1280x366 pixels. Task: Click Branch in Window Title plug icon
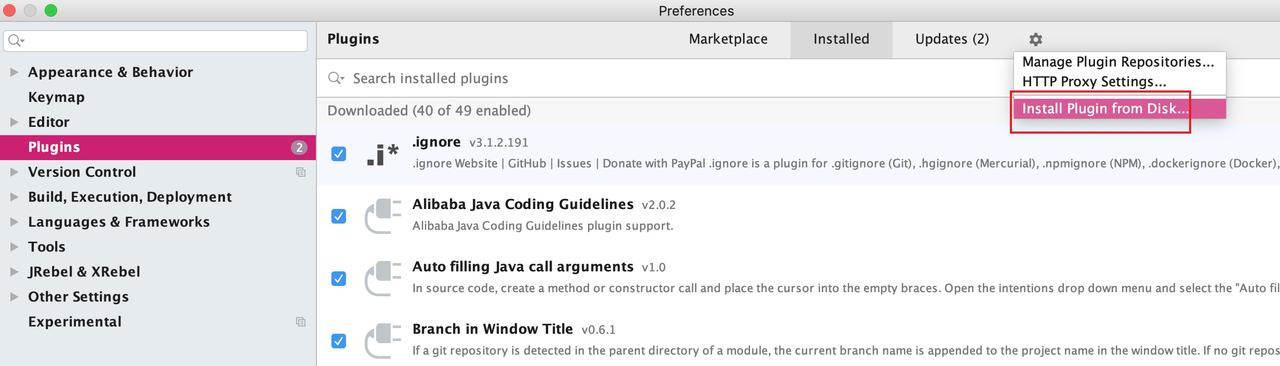pyautogui.click(x=382, y=340)
